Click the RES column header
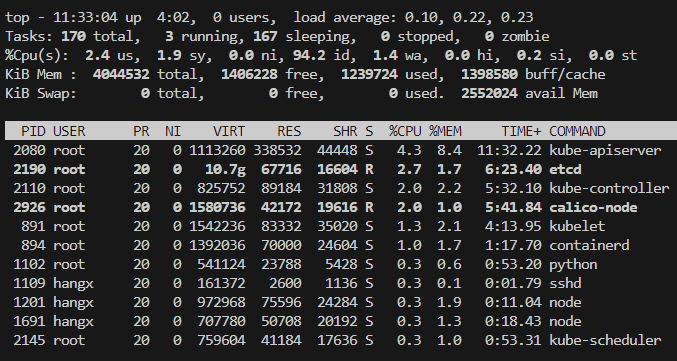 pyautogui.click(x=289, y=131)
